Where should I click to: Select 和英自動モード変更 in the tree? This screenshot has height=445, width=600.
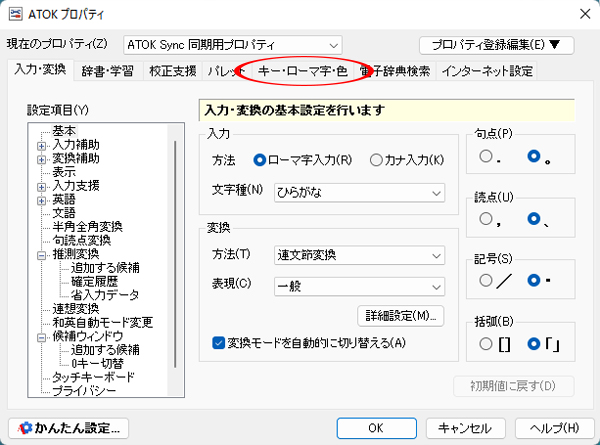coord(103,323)
